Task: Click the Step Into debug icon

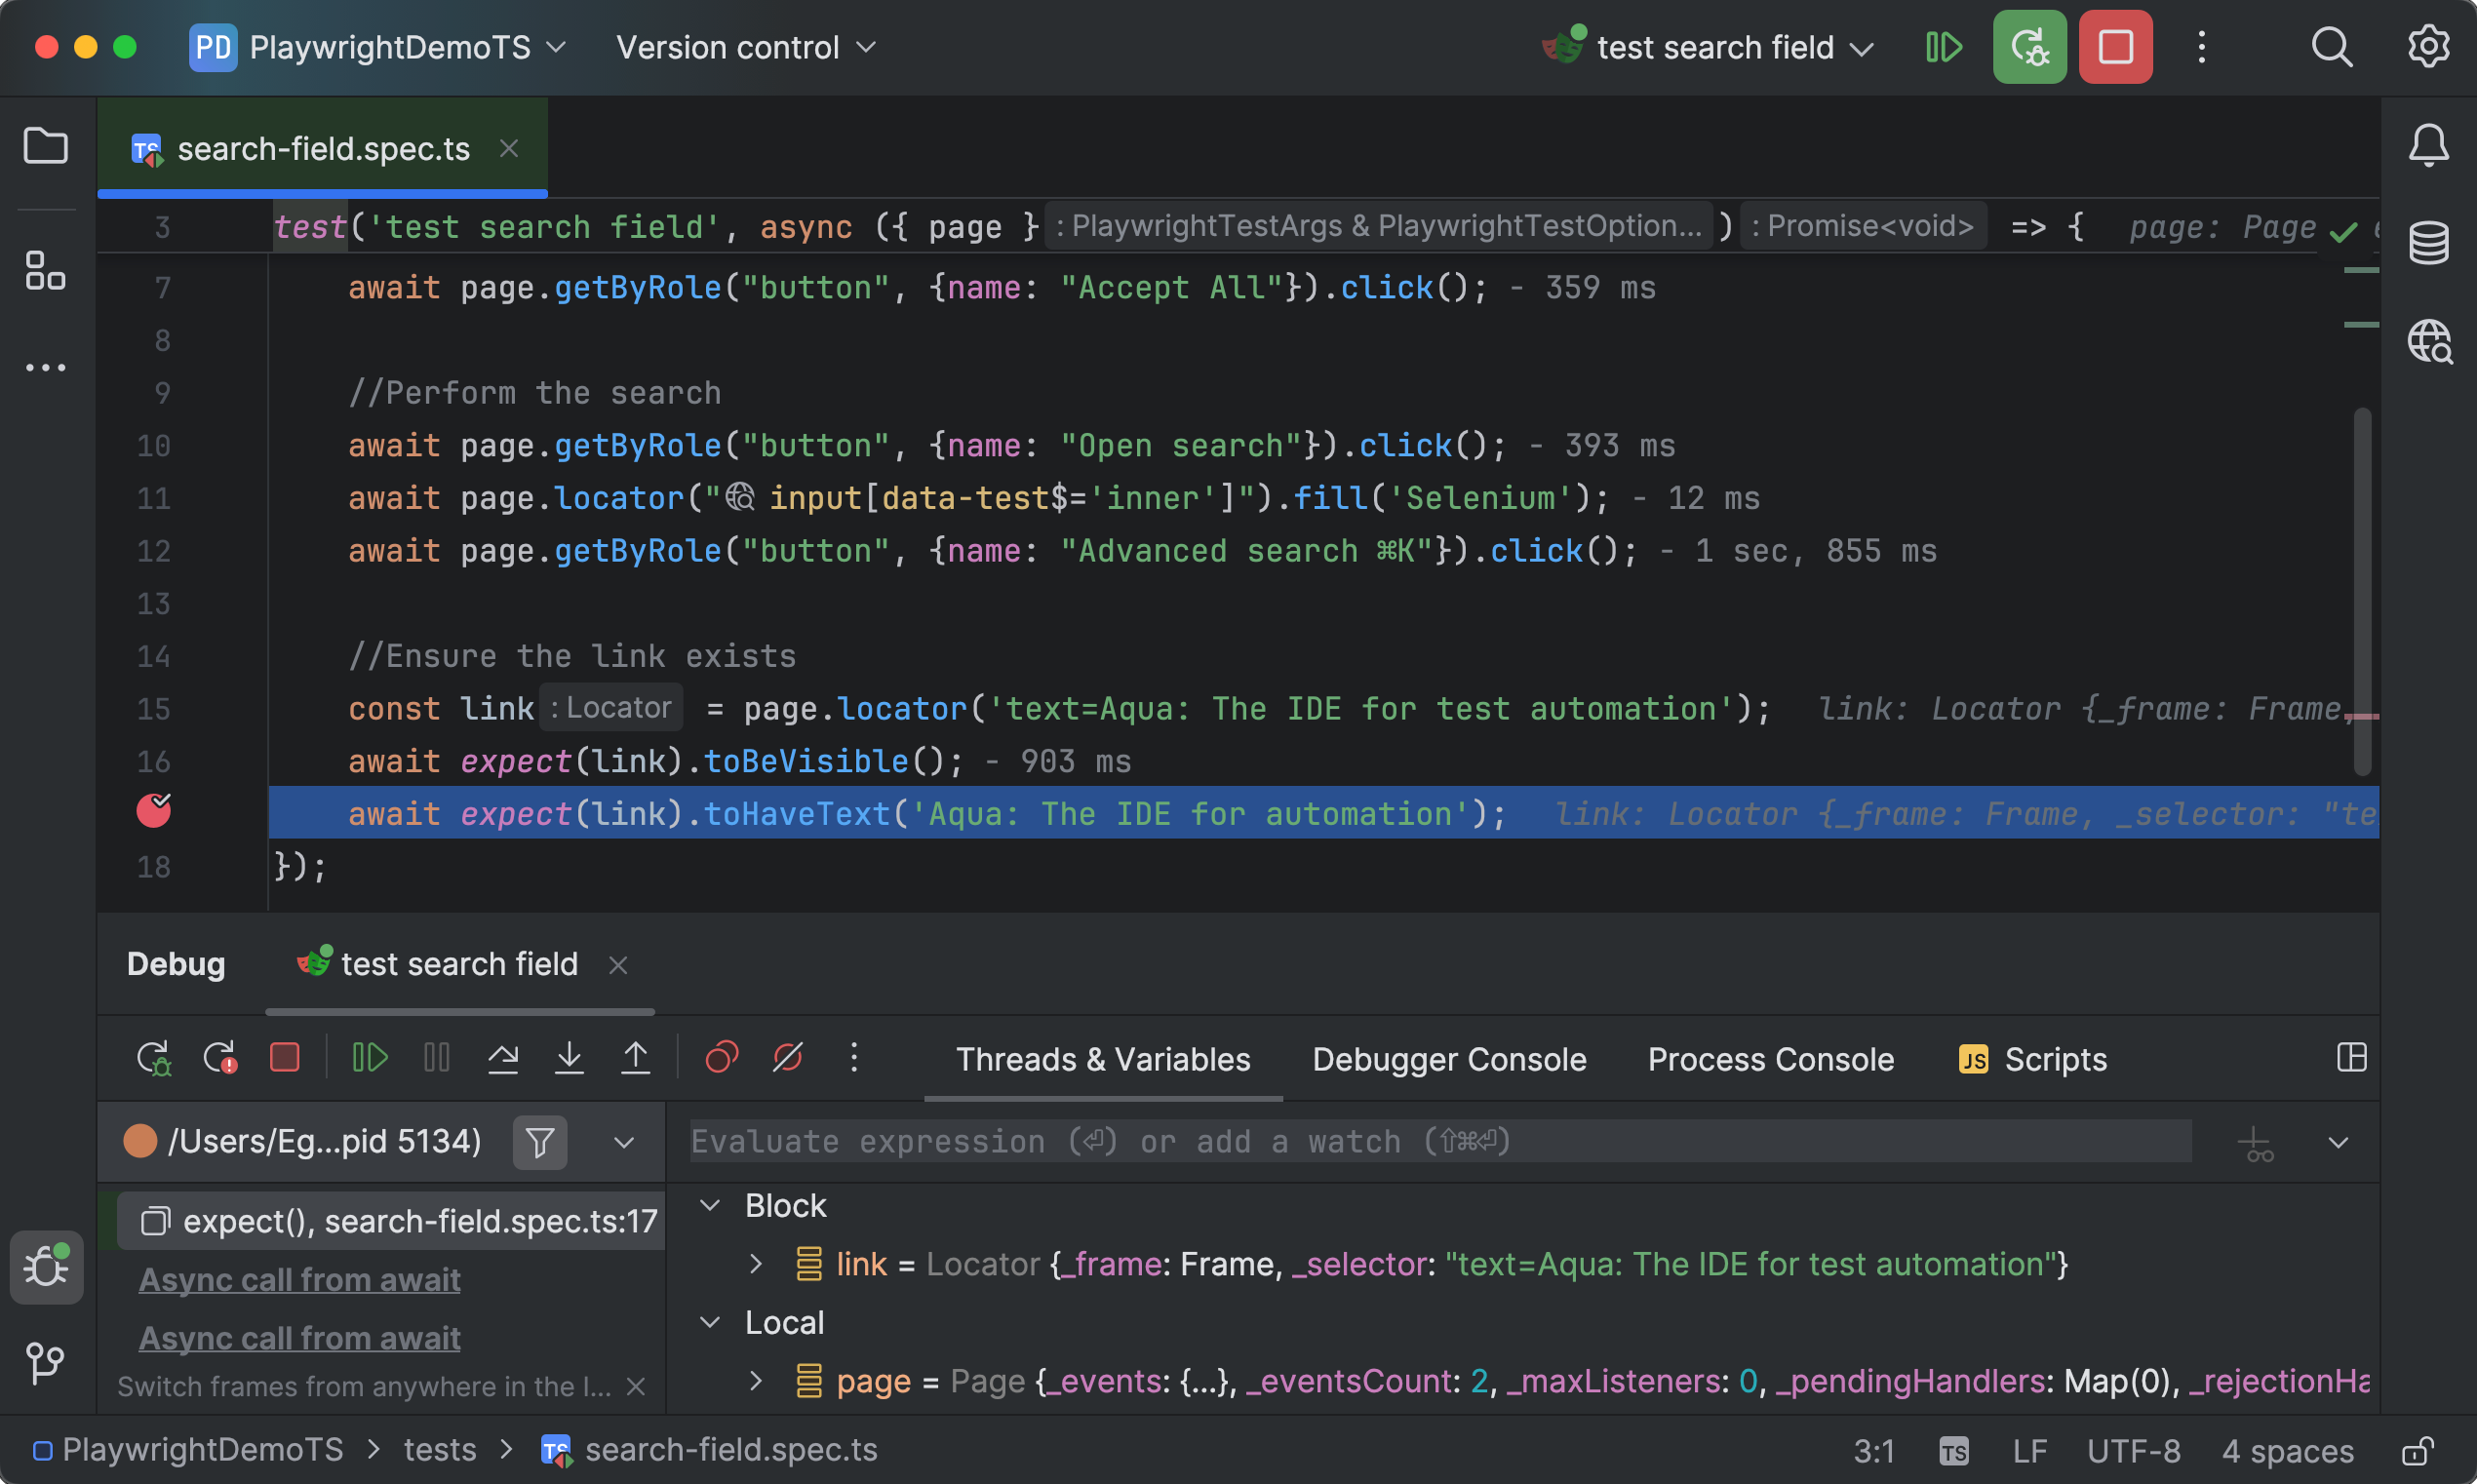Action: coord(569,1057)
